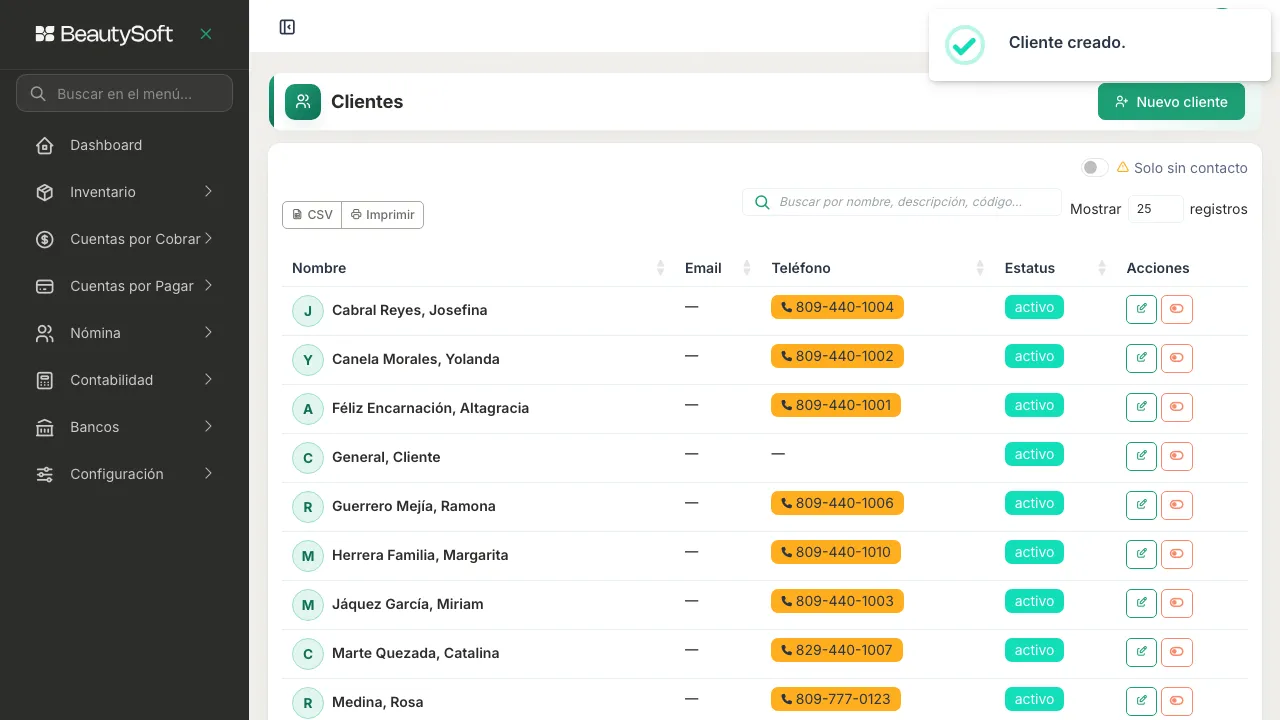This screenshot has width=1280, height=720.
Task: Focus the Buscar en el menú field
Action: (x=124, y=93)
